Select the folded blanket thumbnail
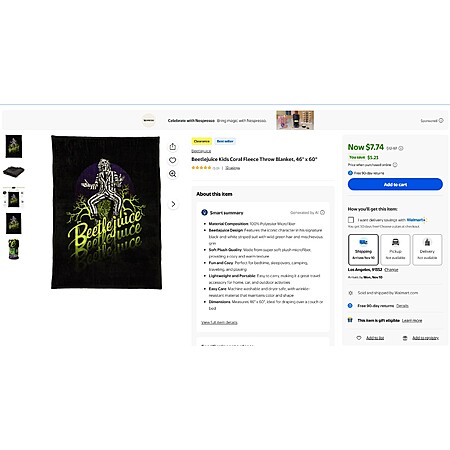 pyautogui.click(x=14, y=172)
